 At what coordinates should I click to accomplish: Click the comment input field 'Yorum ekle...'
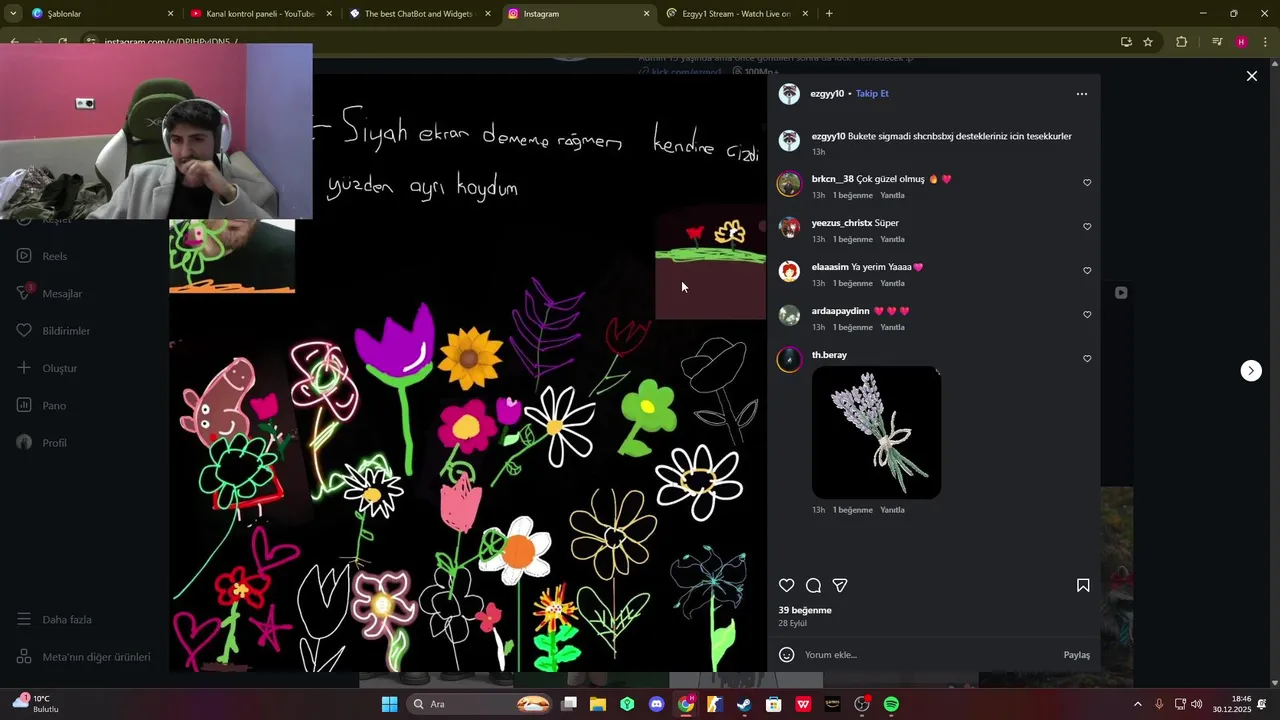pyautogui.click(x=930, y=655)
